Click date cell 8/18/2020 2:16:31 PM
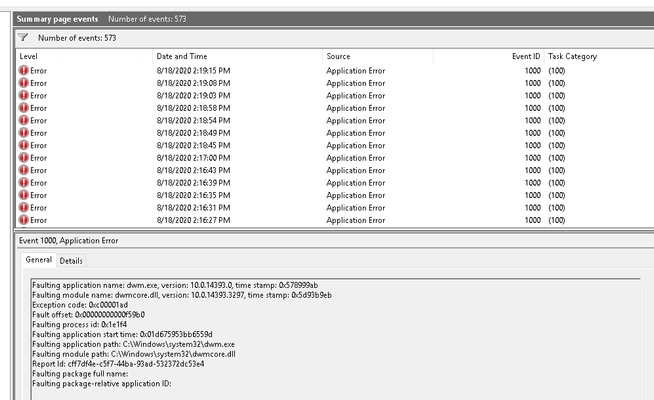The width and height of the screenshot is (654, 400). tap(194, 208)
